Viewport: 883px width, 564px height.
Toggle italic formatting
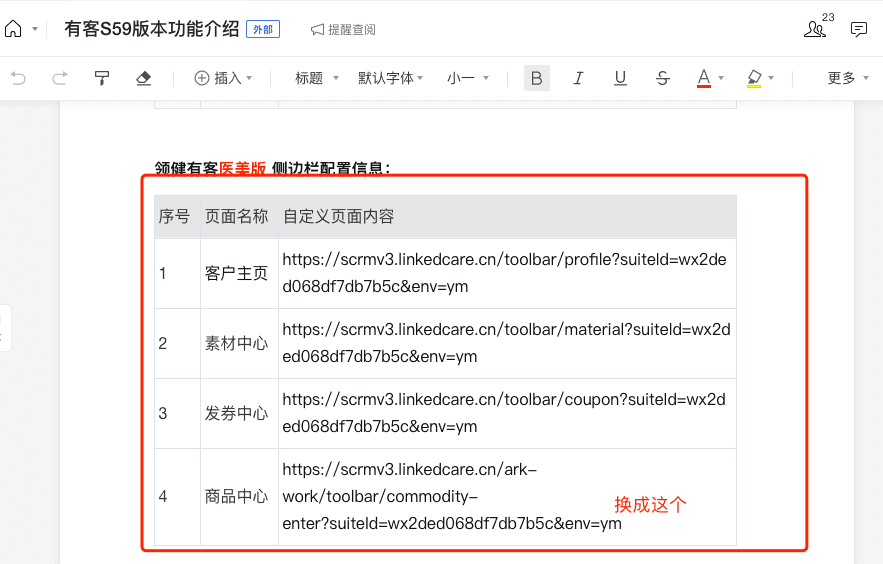point(578,78)
